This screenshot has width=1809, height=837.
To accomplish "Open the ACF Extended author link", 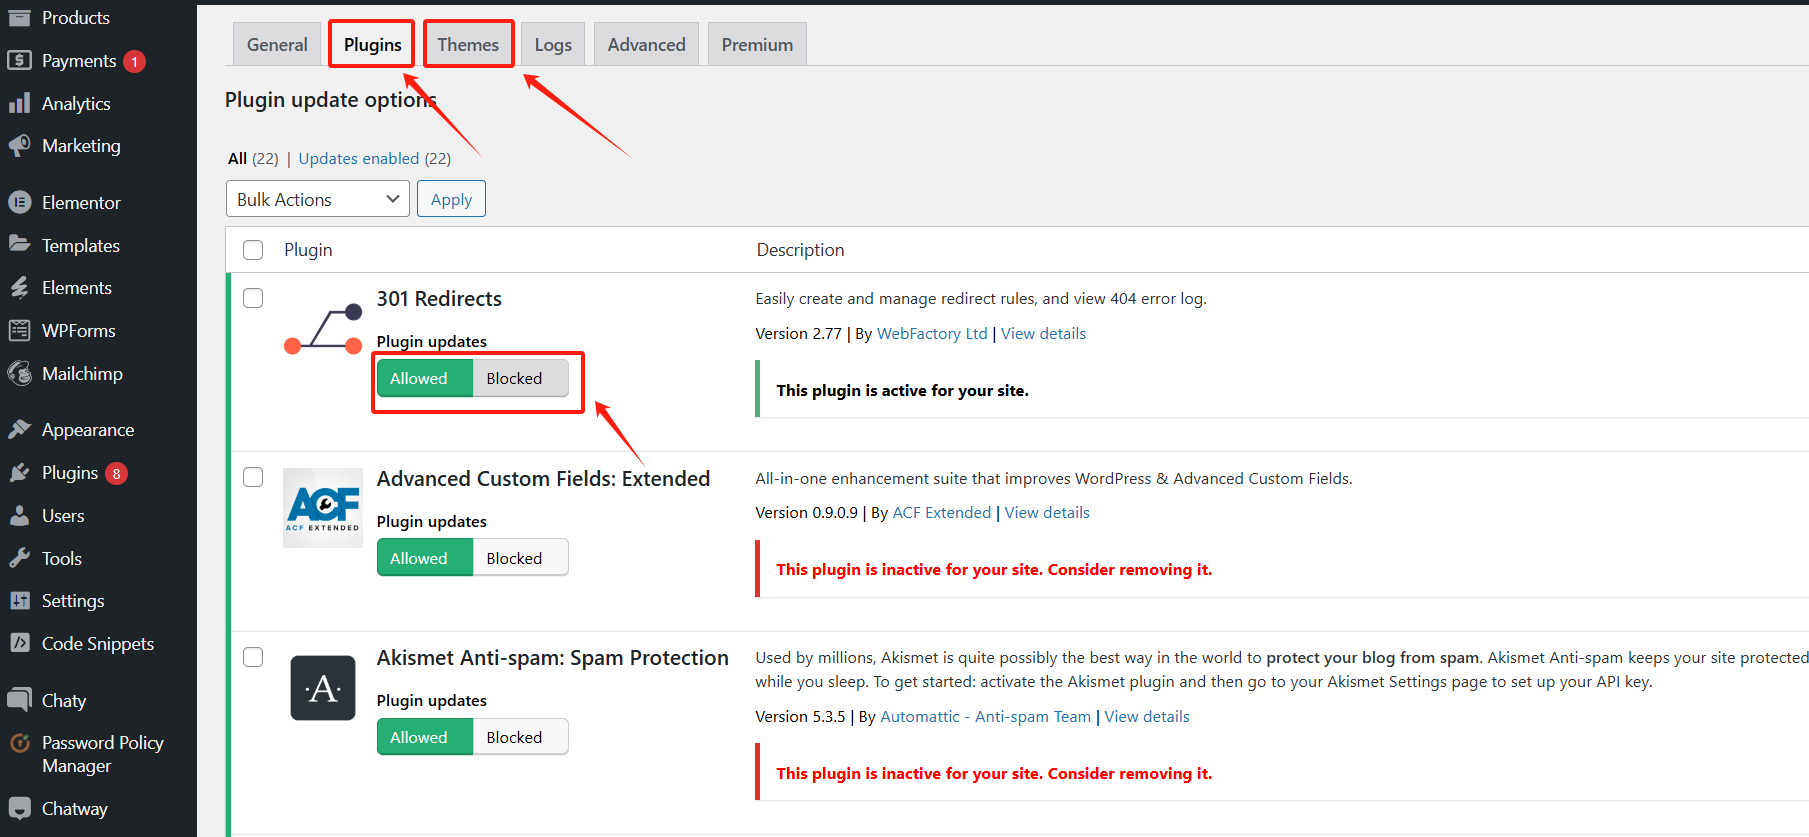I will tap(942, 513).
